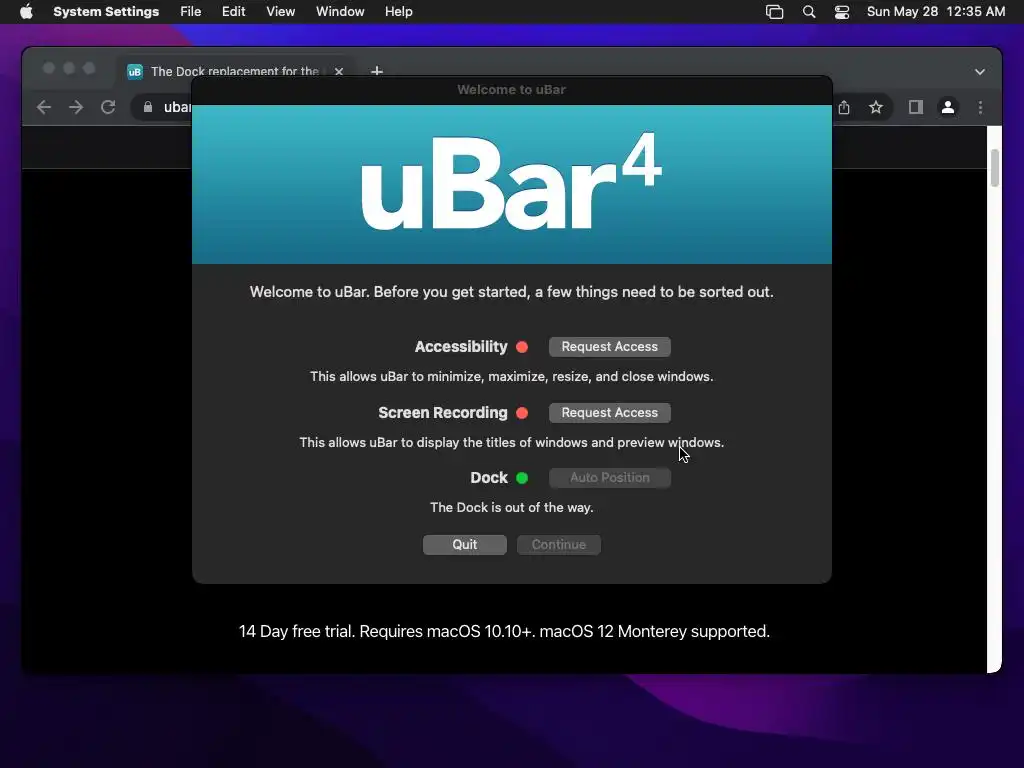Open a new browser tab

[377, 71]
